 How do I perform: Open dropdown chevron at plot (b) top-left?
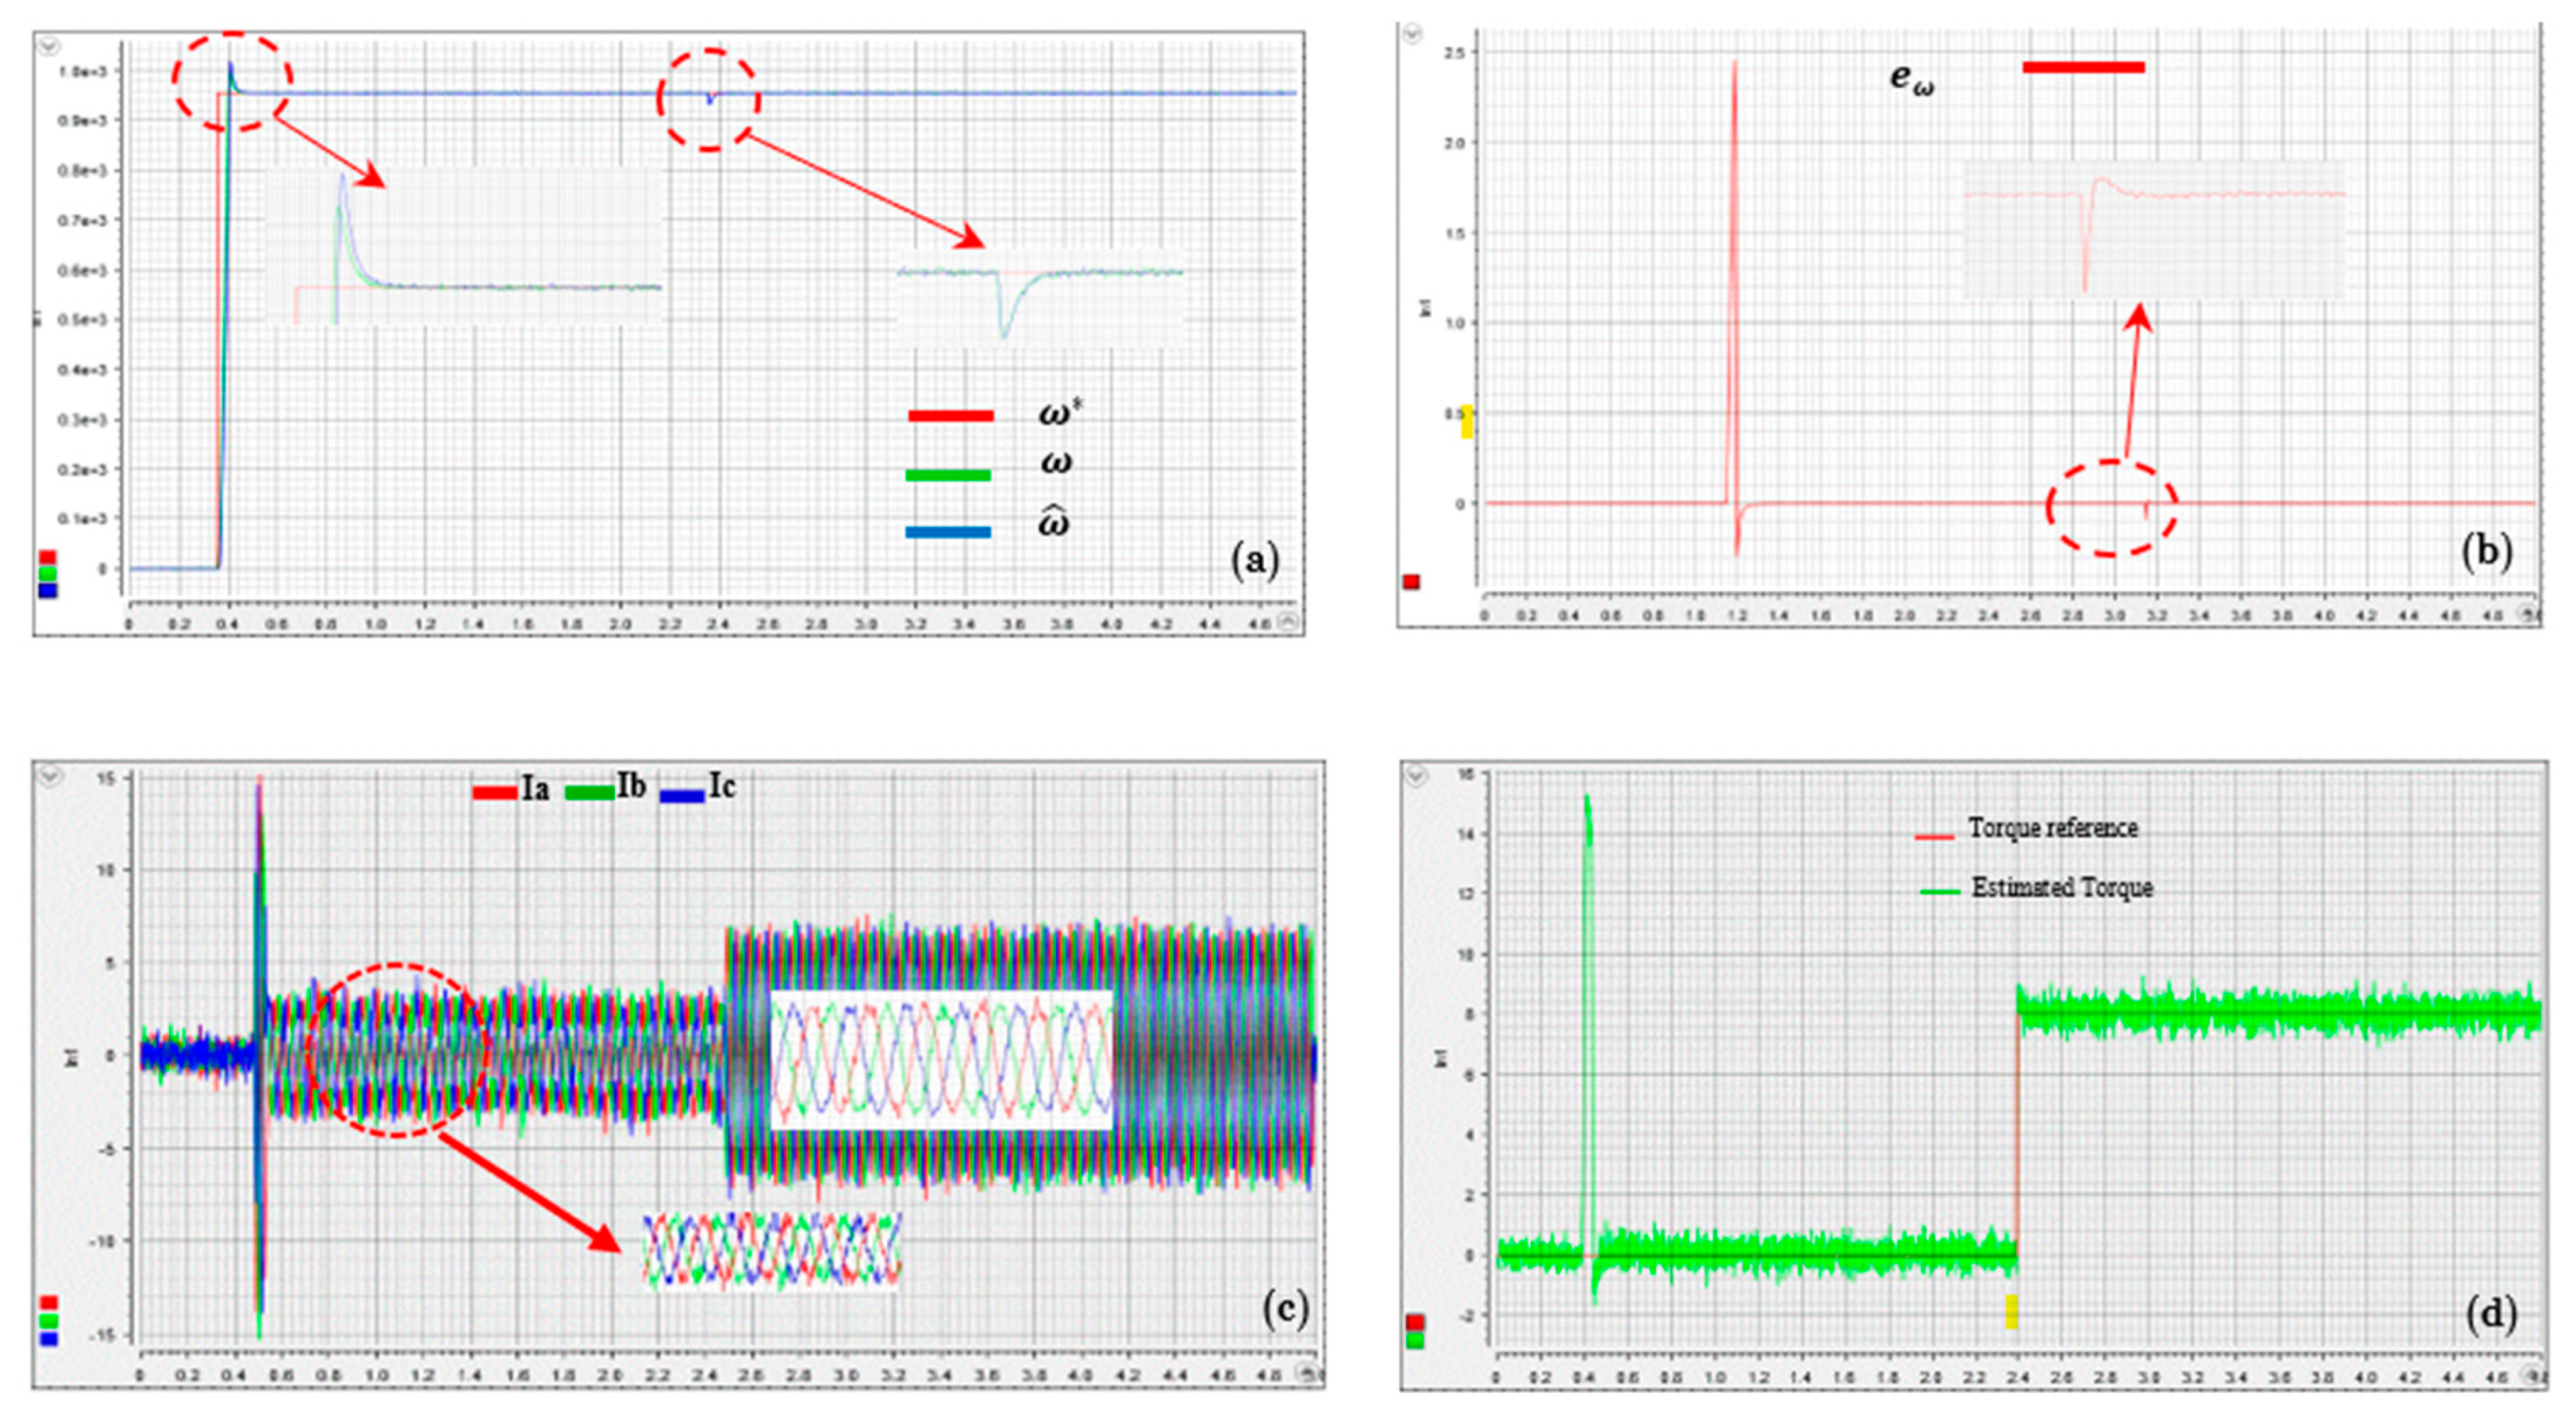[1411, 35]
